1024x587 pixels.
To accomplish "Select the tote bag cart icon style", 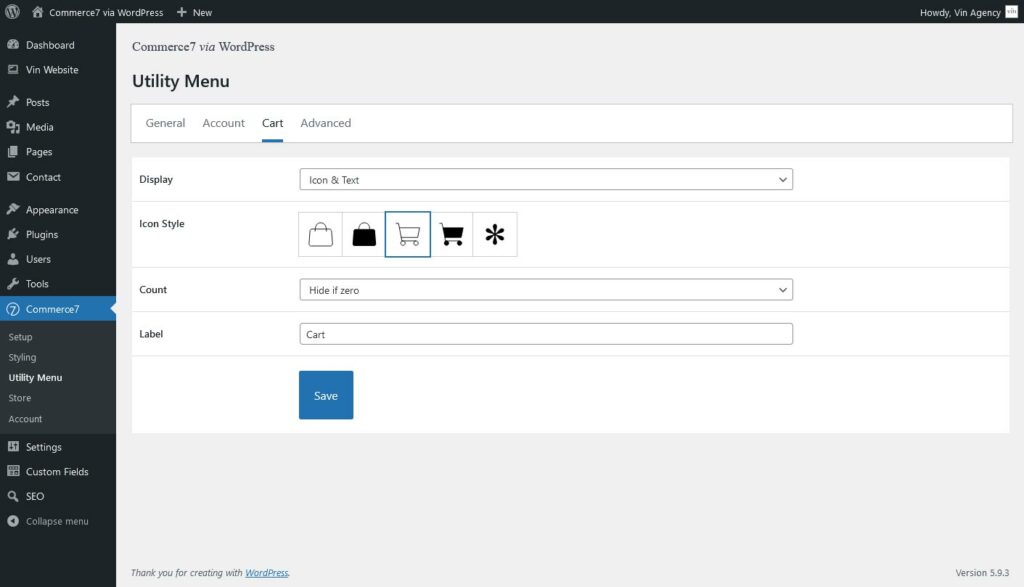I will [x=320, y=233].
